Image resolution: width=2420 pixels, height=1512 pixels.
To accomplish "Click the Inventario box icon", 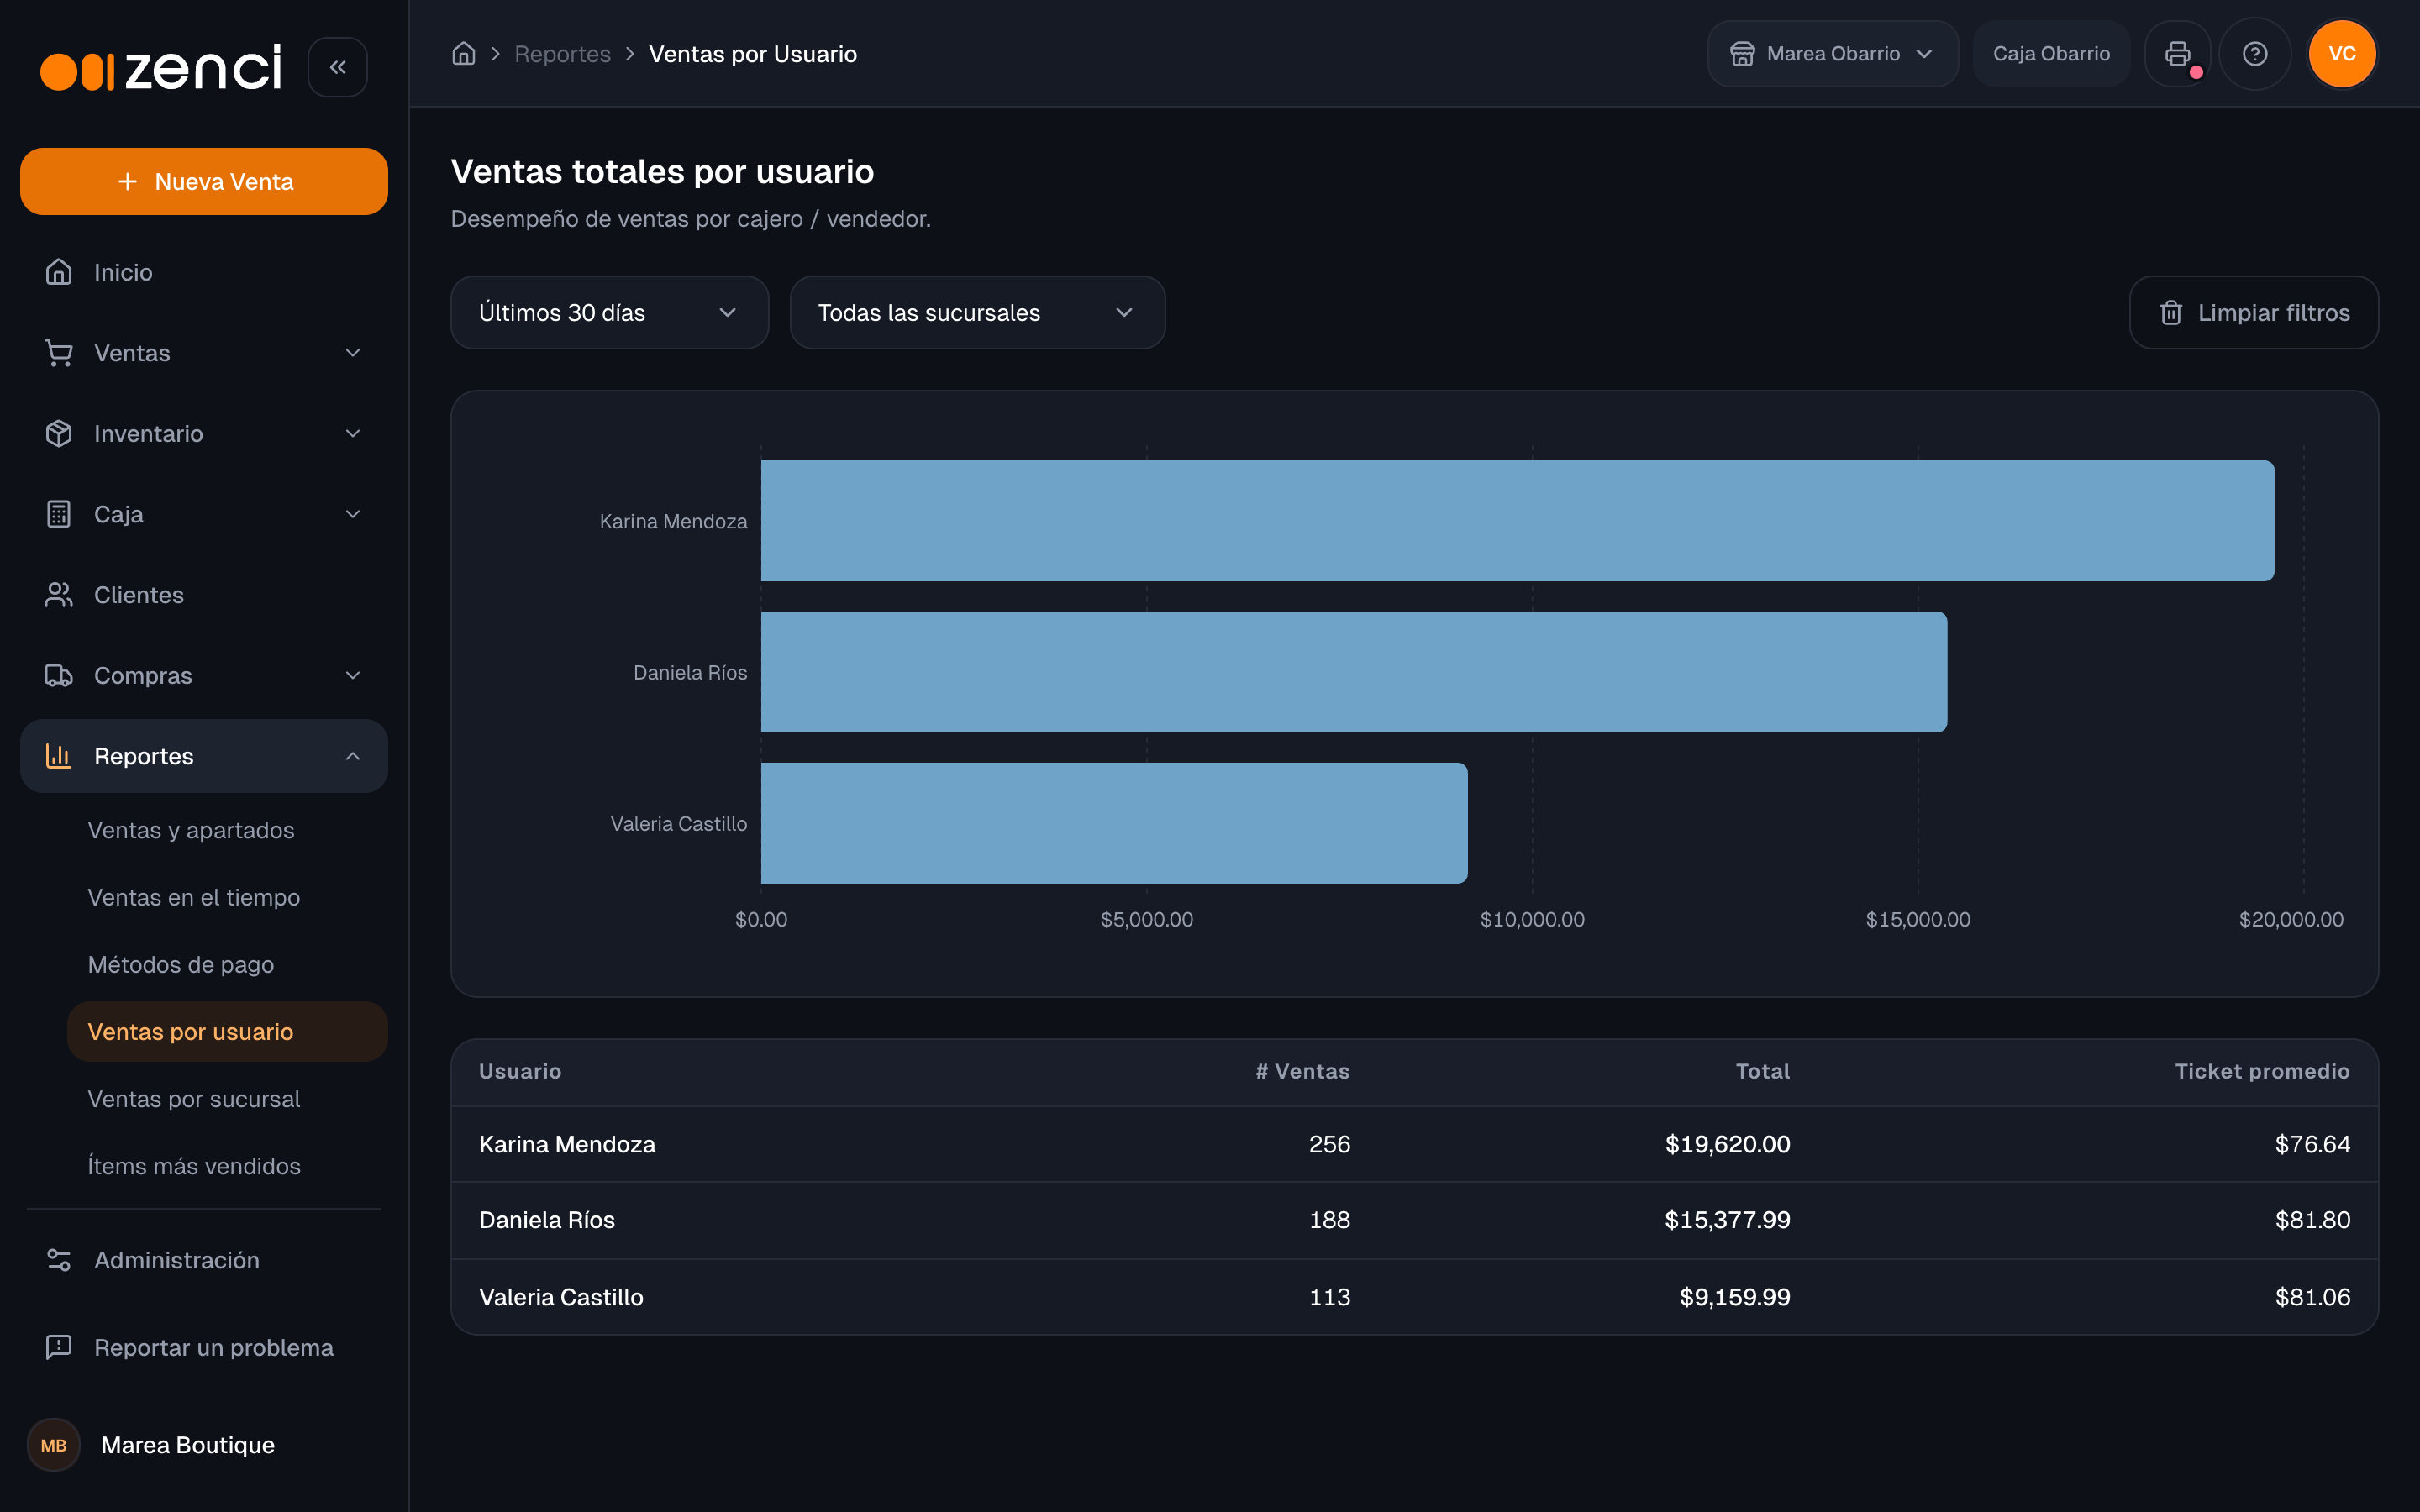I will pos(59,433).
